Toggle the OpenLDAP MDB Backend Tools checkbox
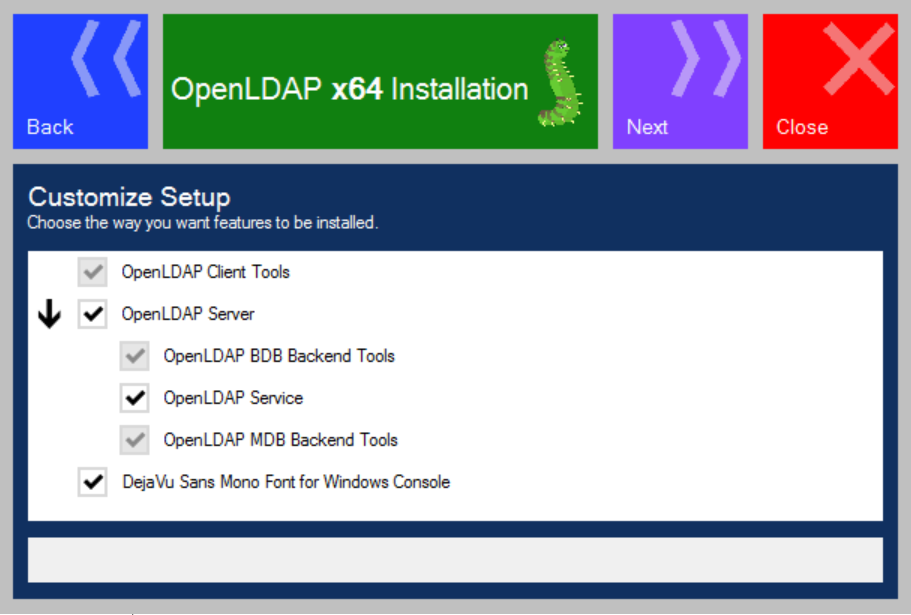The height and width of the screenshot is (615, 911). click(135, 440)
